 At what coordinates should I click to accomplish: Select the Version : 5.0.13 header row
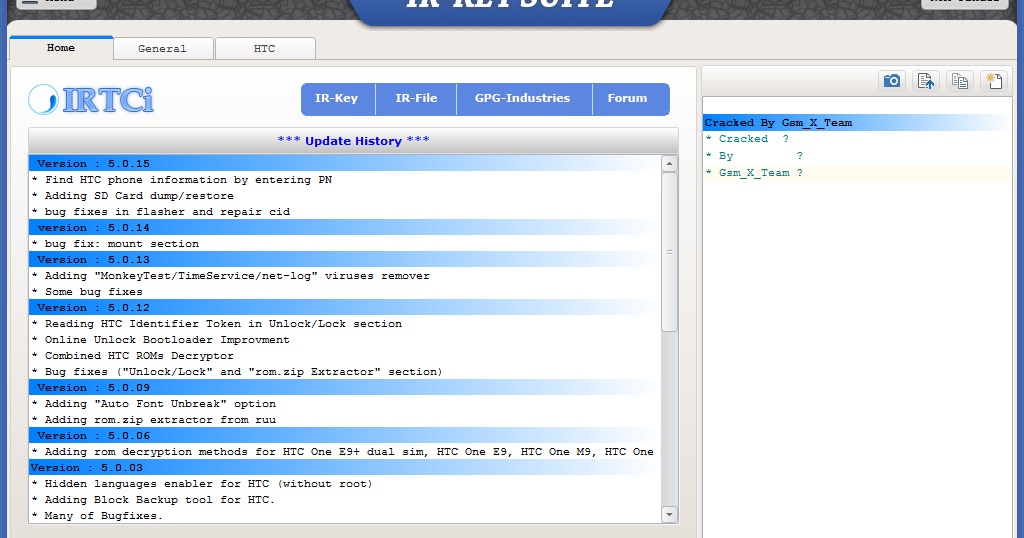[345, 259]
